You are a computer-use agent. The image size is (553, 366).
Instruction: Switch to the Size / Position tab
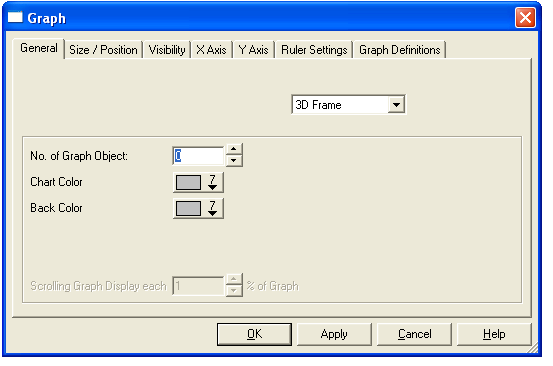pyautogui.click(x=103, y=50)
